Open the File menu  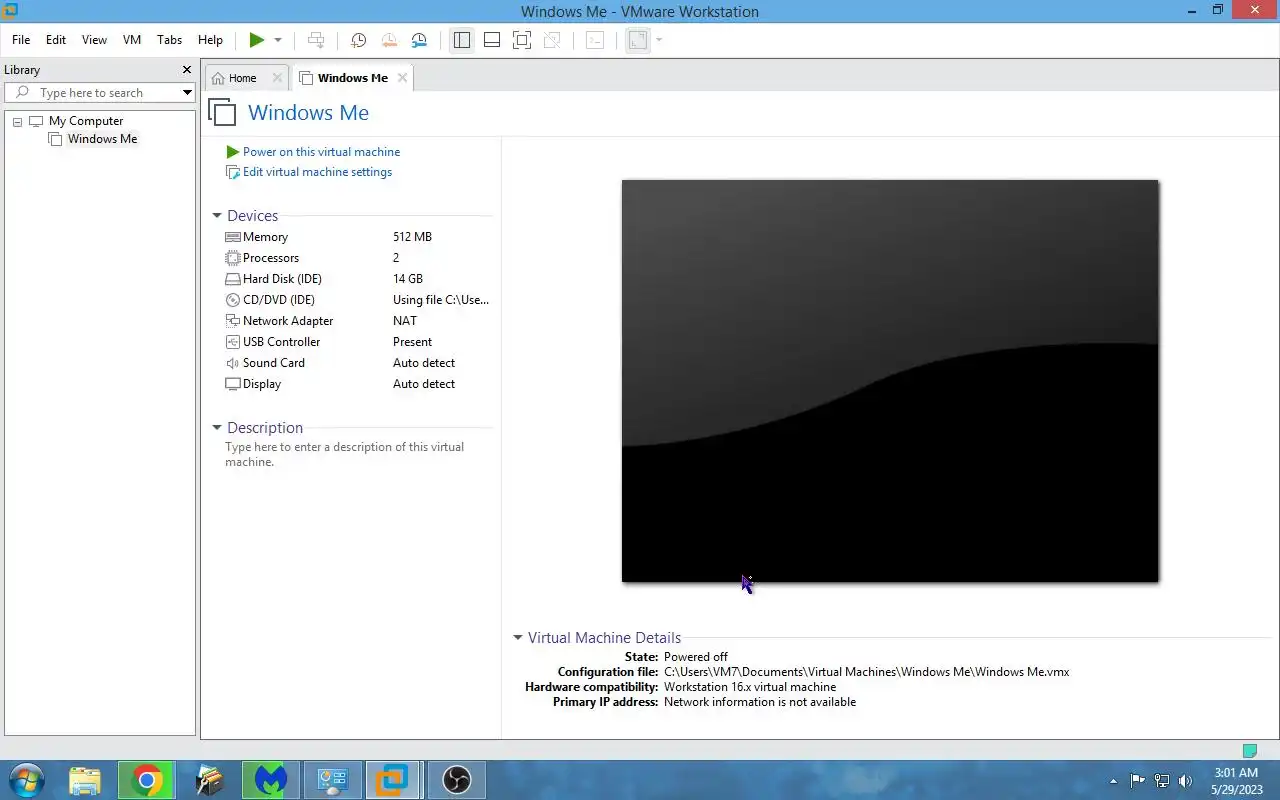click(x=21, y=40)
